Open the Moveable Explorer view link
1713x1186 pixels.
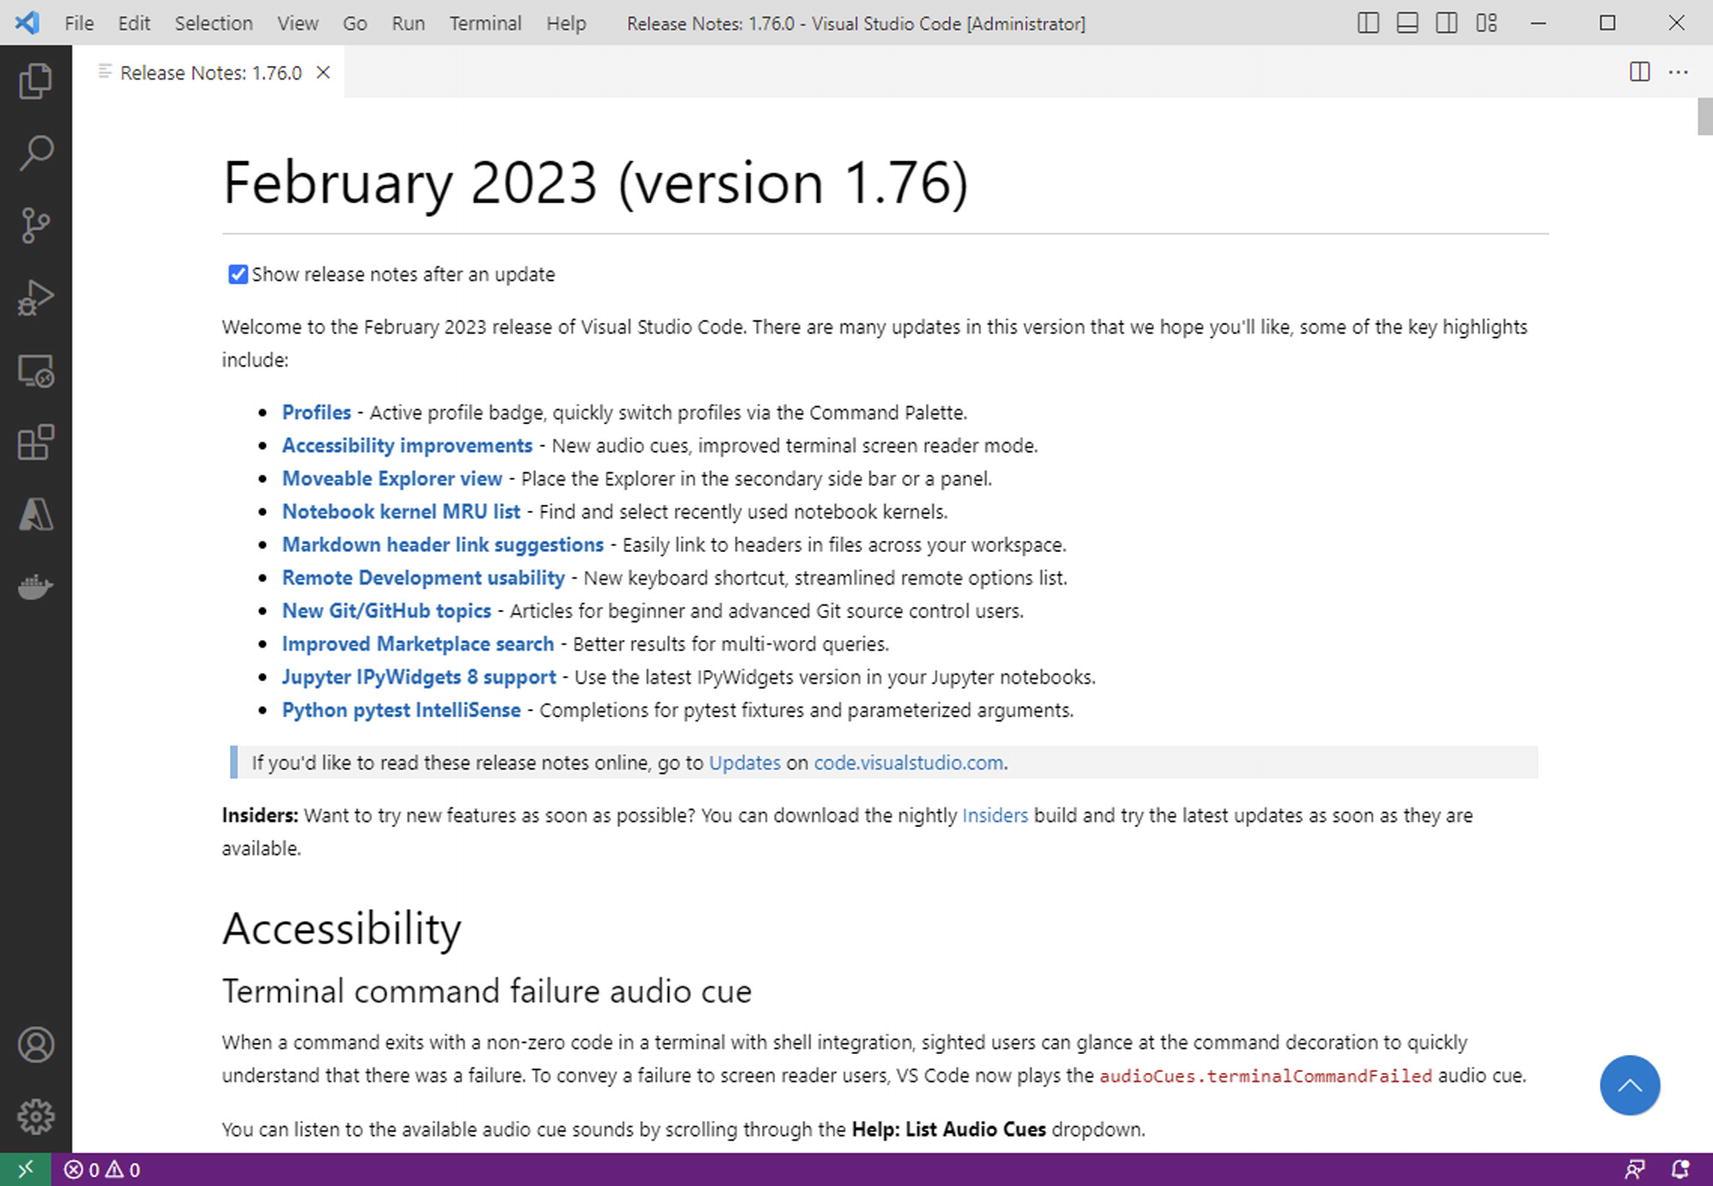(392, 478)
